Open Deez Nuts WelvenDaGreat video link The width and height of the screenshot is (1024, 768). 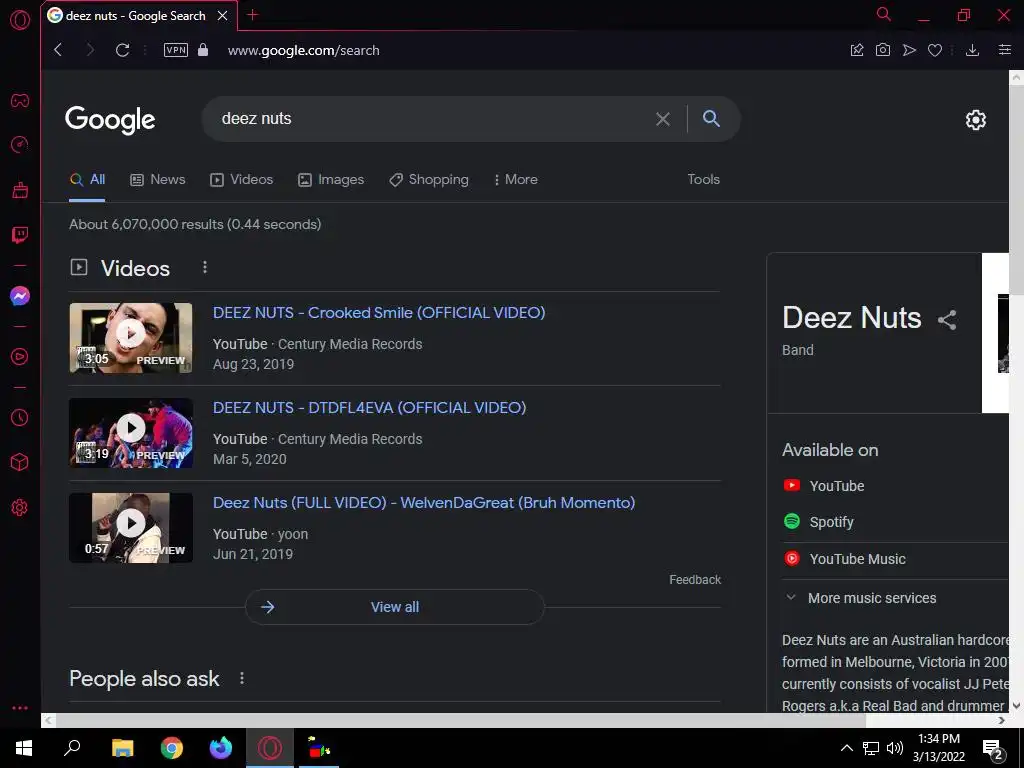(424, 503)
